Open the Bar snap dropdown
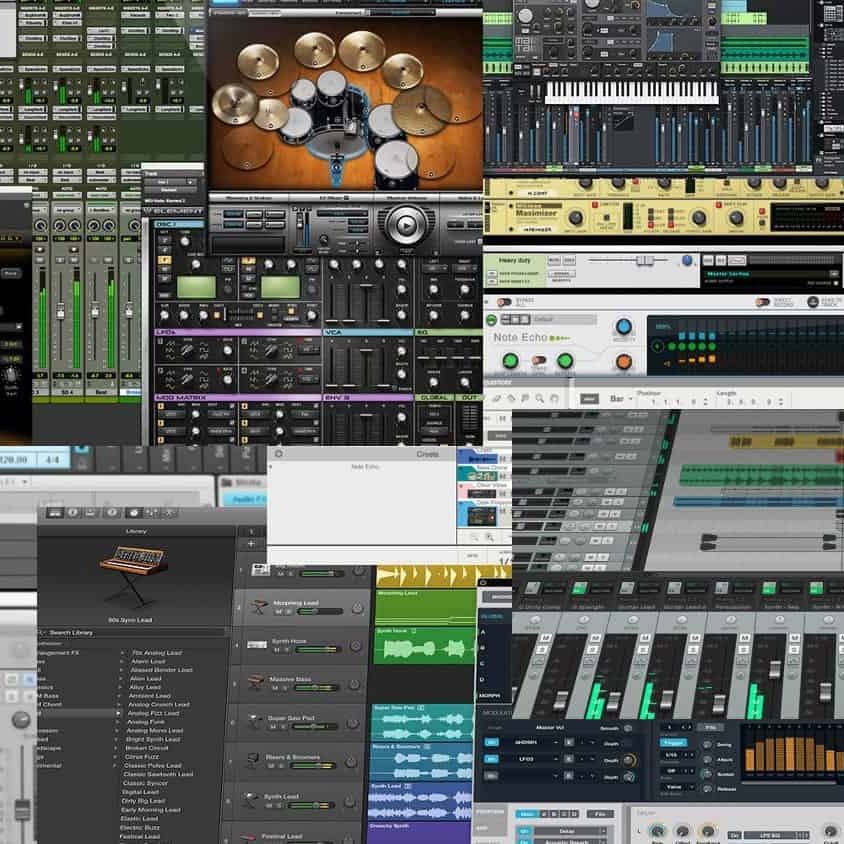This screenshot has height=844, width=844. click(x=620, y=399)
